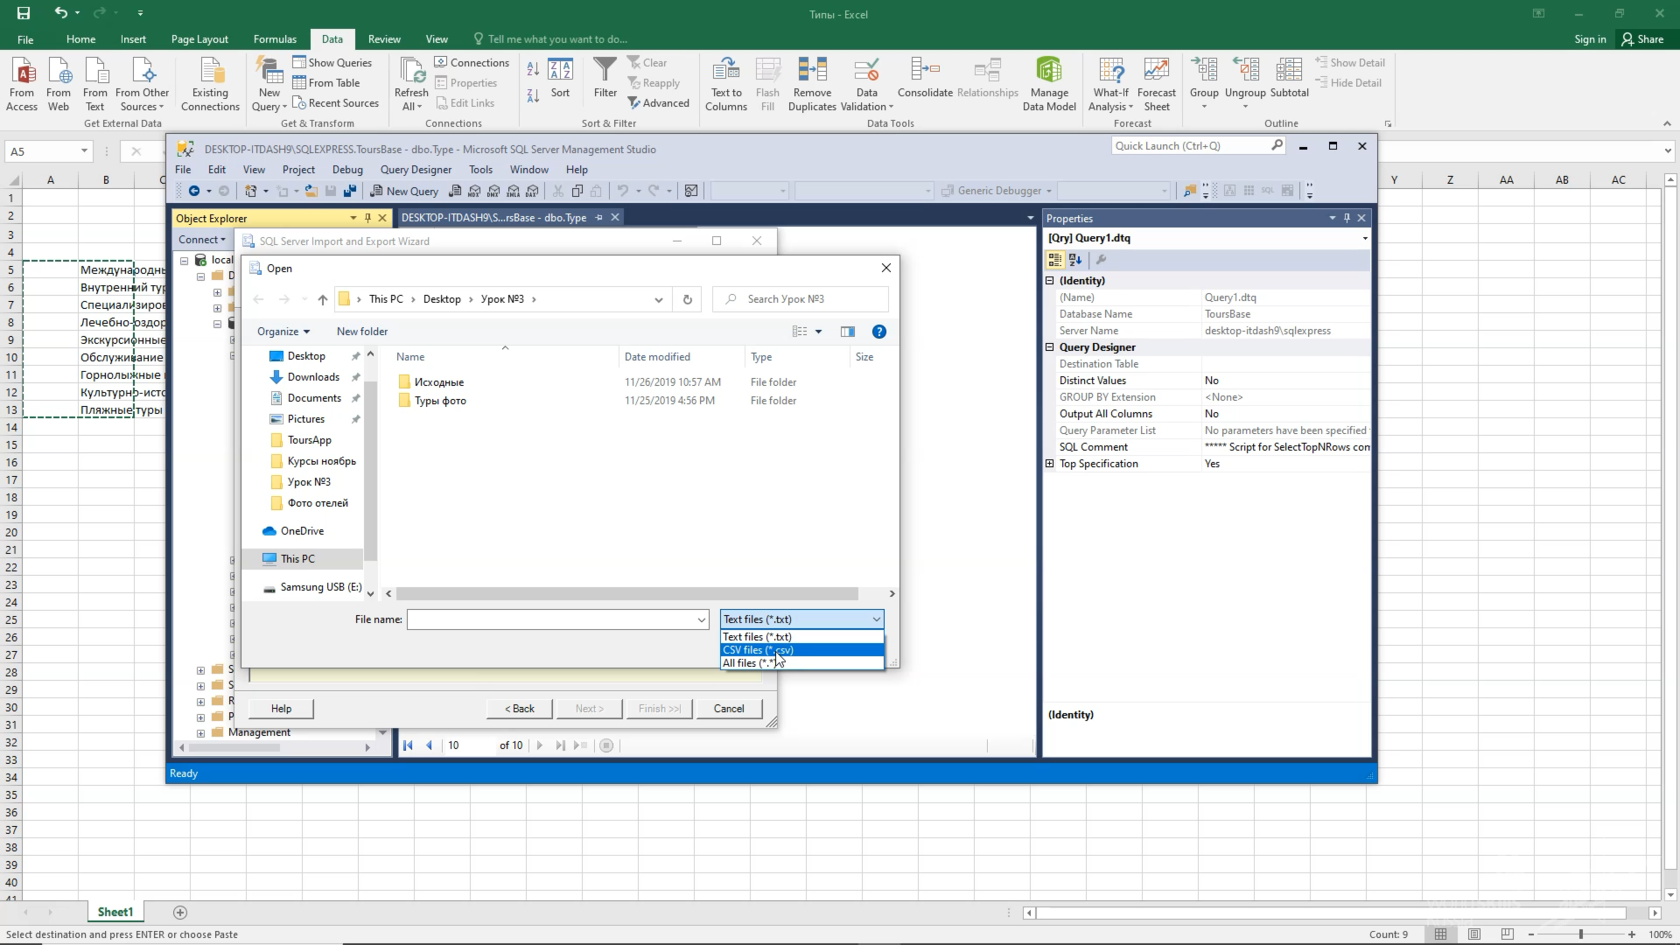Show categorized view in Properties panel
This screenshot has width=1680, height=945.
click(1055, 260)
